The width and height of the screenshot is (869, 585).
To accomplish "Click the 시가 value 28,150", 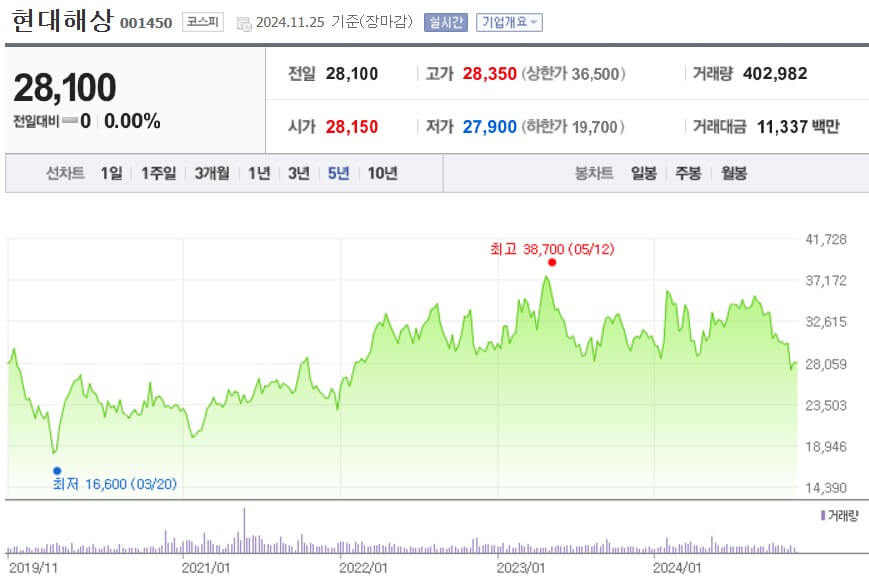I will pos(351,127).
